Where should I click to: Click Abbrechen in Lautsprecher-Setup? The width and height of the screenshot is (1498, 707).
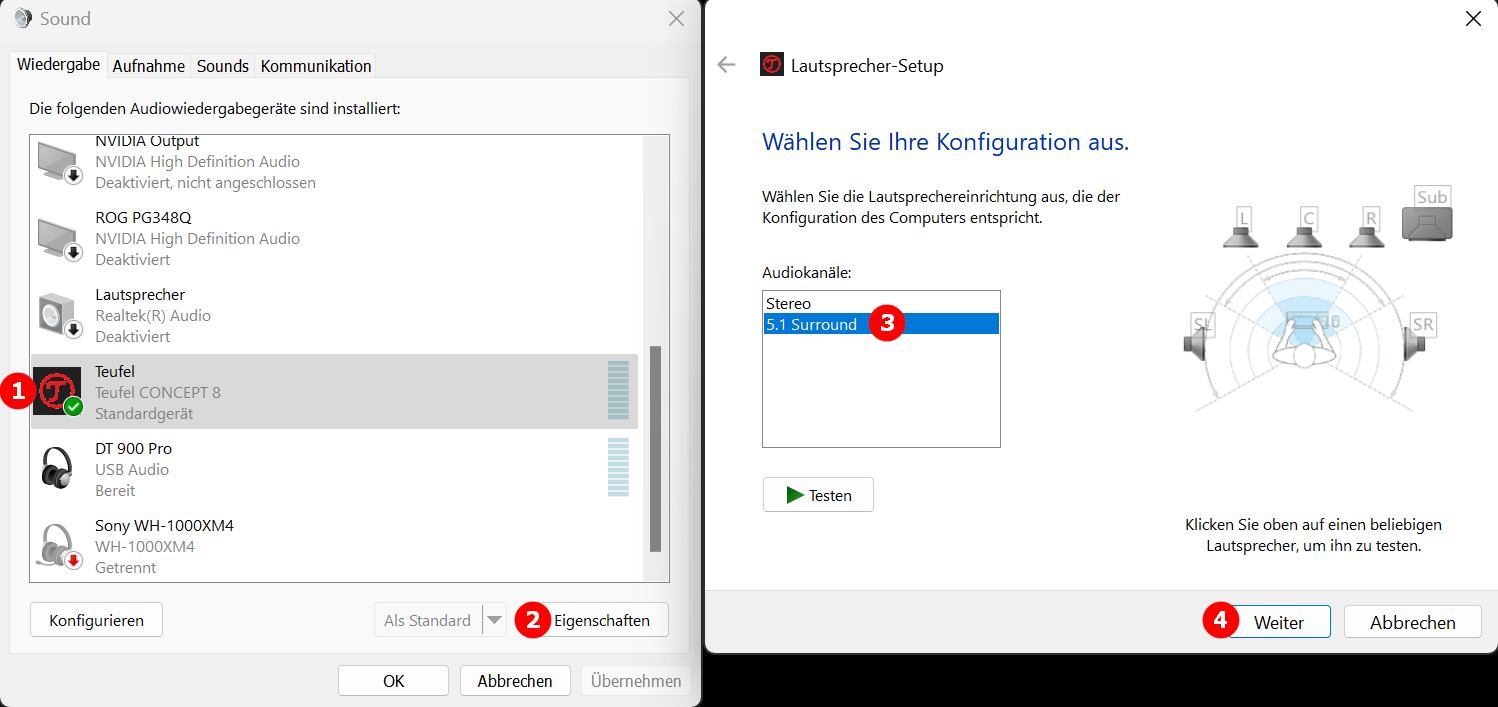pyautogui.click(x=1412, y=622)
